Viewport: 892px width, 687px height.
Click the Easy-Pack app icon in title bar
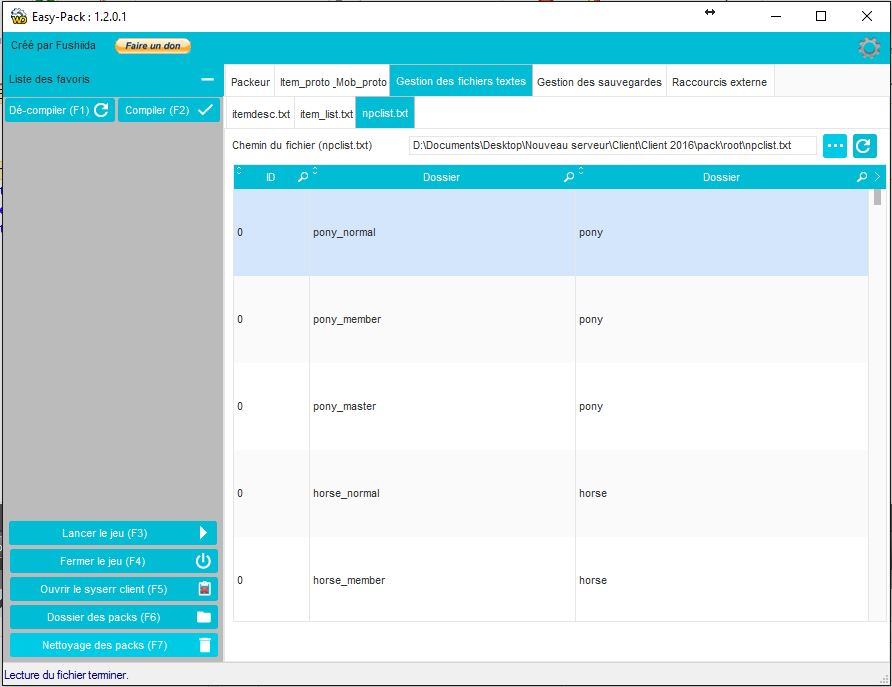point(19,16)
